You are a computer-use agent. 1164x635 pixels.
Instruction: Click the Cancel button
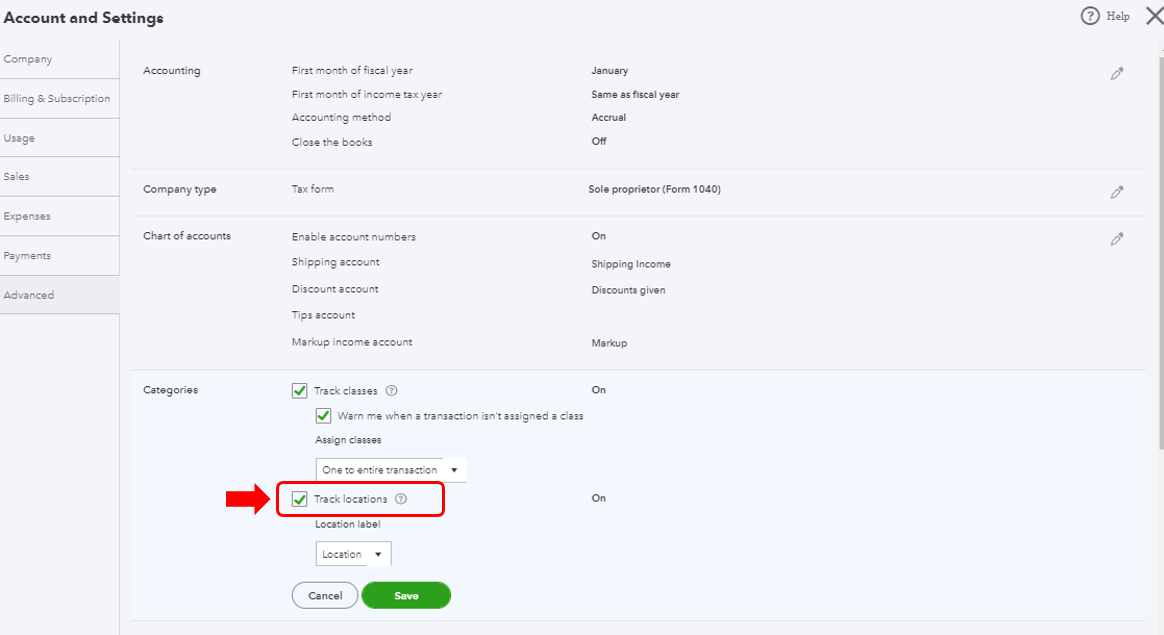[325, 596]
